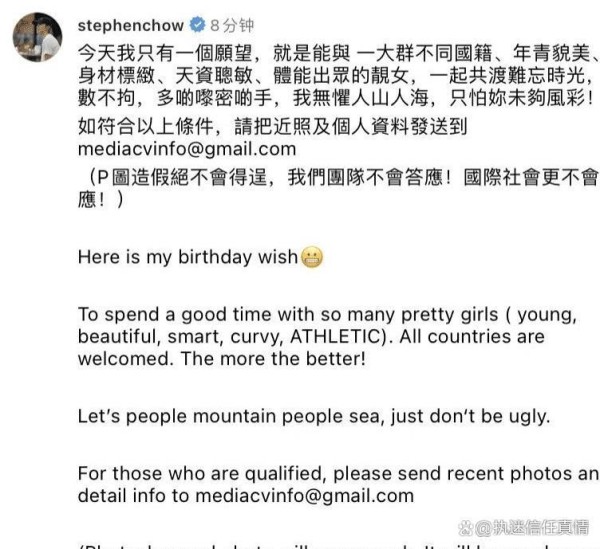
Task: Click the blue verified badge icon
Action: pos(197,25)
